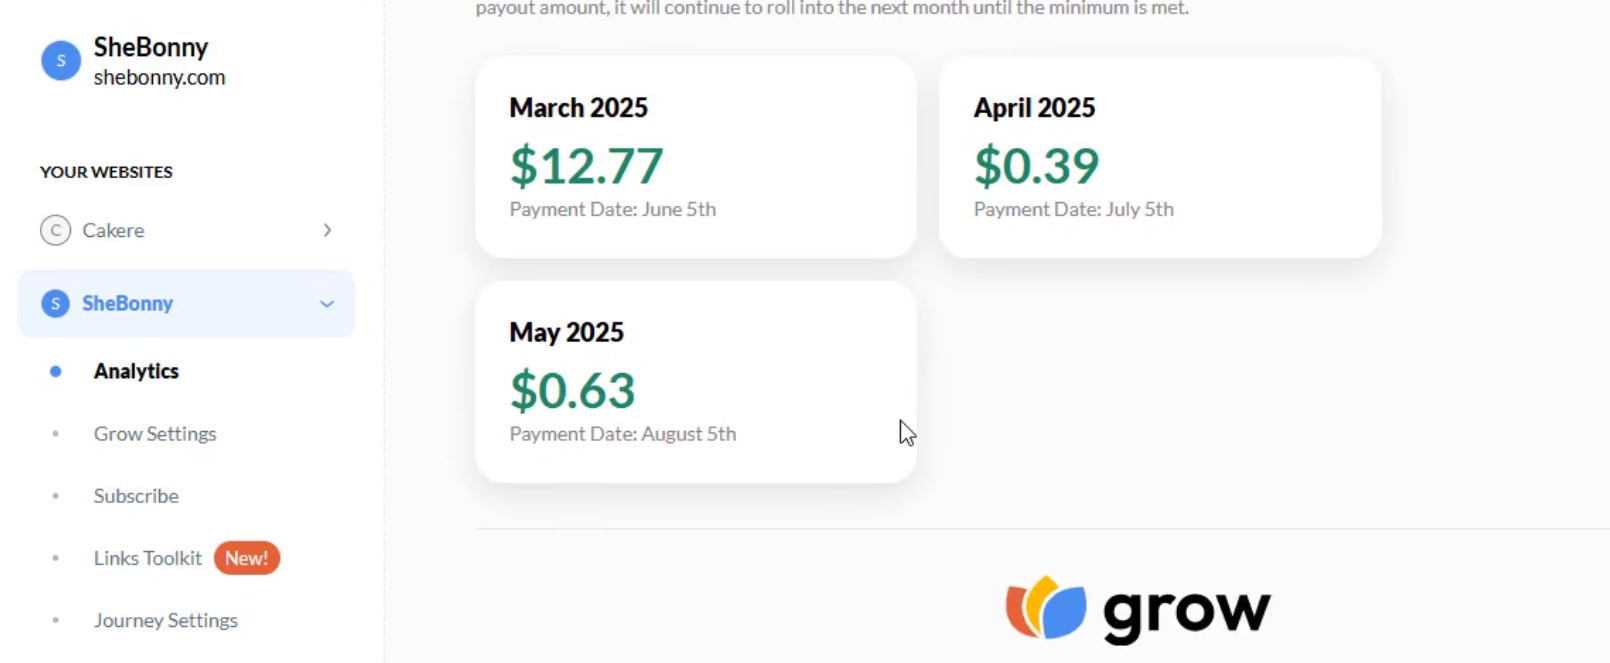Open Grow Settings in sidebar
The height and width of the screenshot is (663, 1610).
tap(155, 434)
